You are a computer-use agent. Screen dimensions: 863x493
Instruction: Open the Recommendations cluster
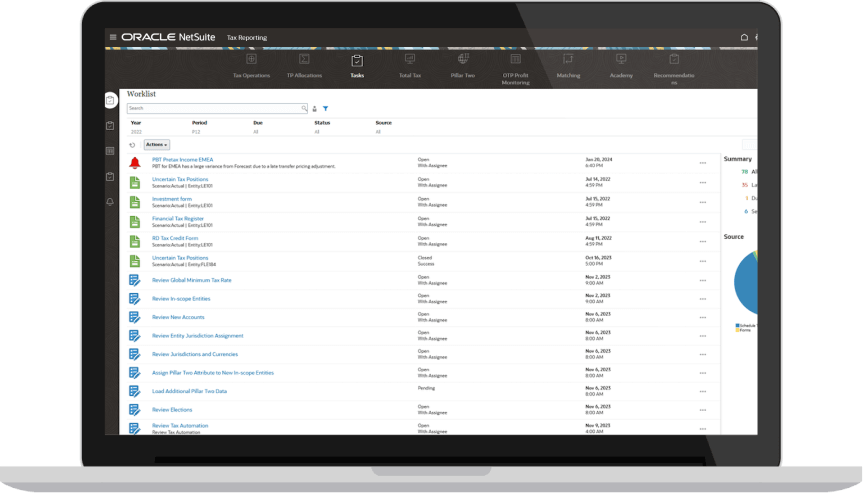pyautogui.click(x=674, y=69)
